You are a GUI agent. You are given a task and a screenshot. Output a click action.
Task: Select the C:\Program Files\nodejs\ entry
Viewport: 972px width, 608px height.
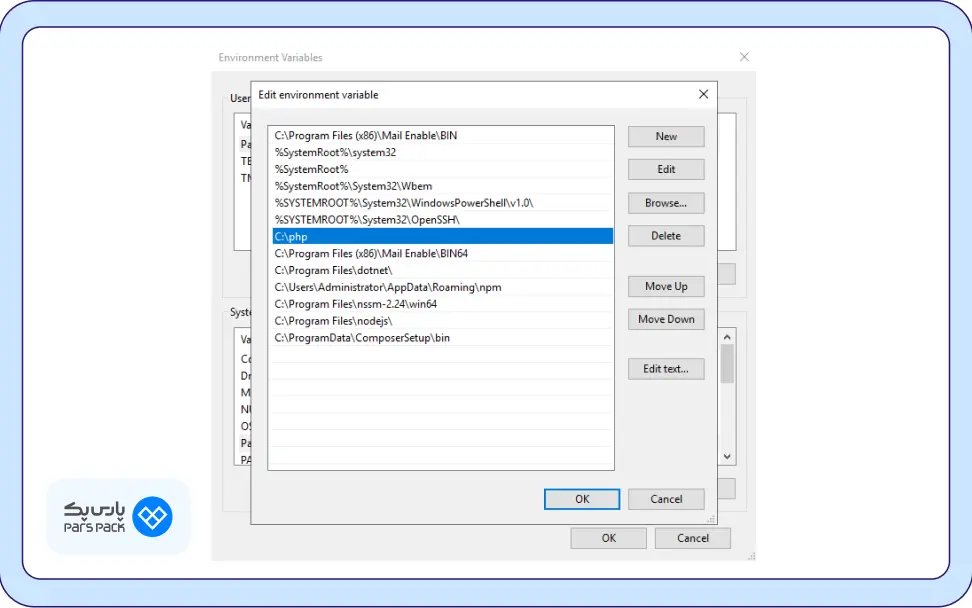click(x=440, y=321)
